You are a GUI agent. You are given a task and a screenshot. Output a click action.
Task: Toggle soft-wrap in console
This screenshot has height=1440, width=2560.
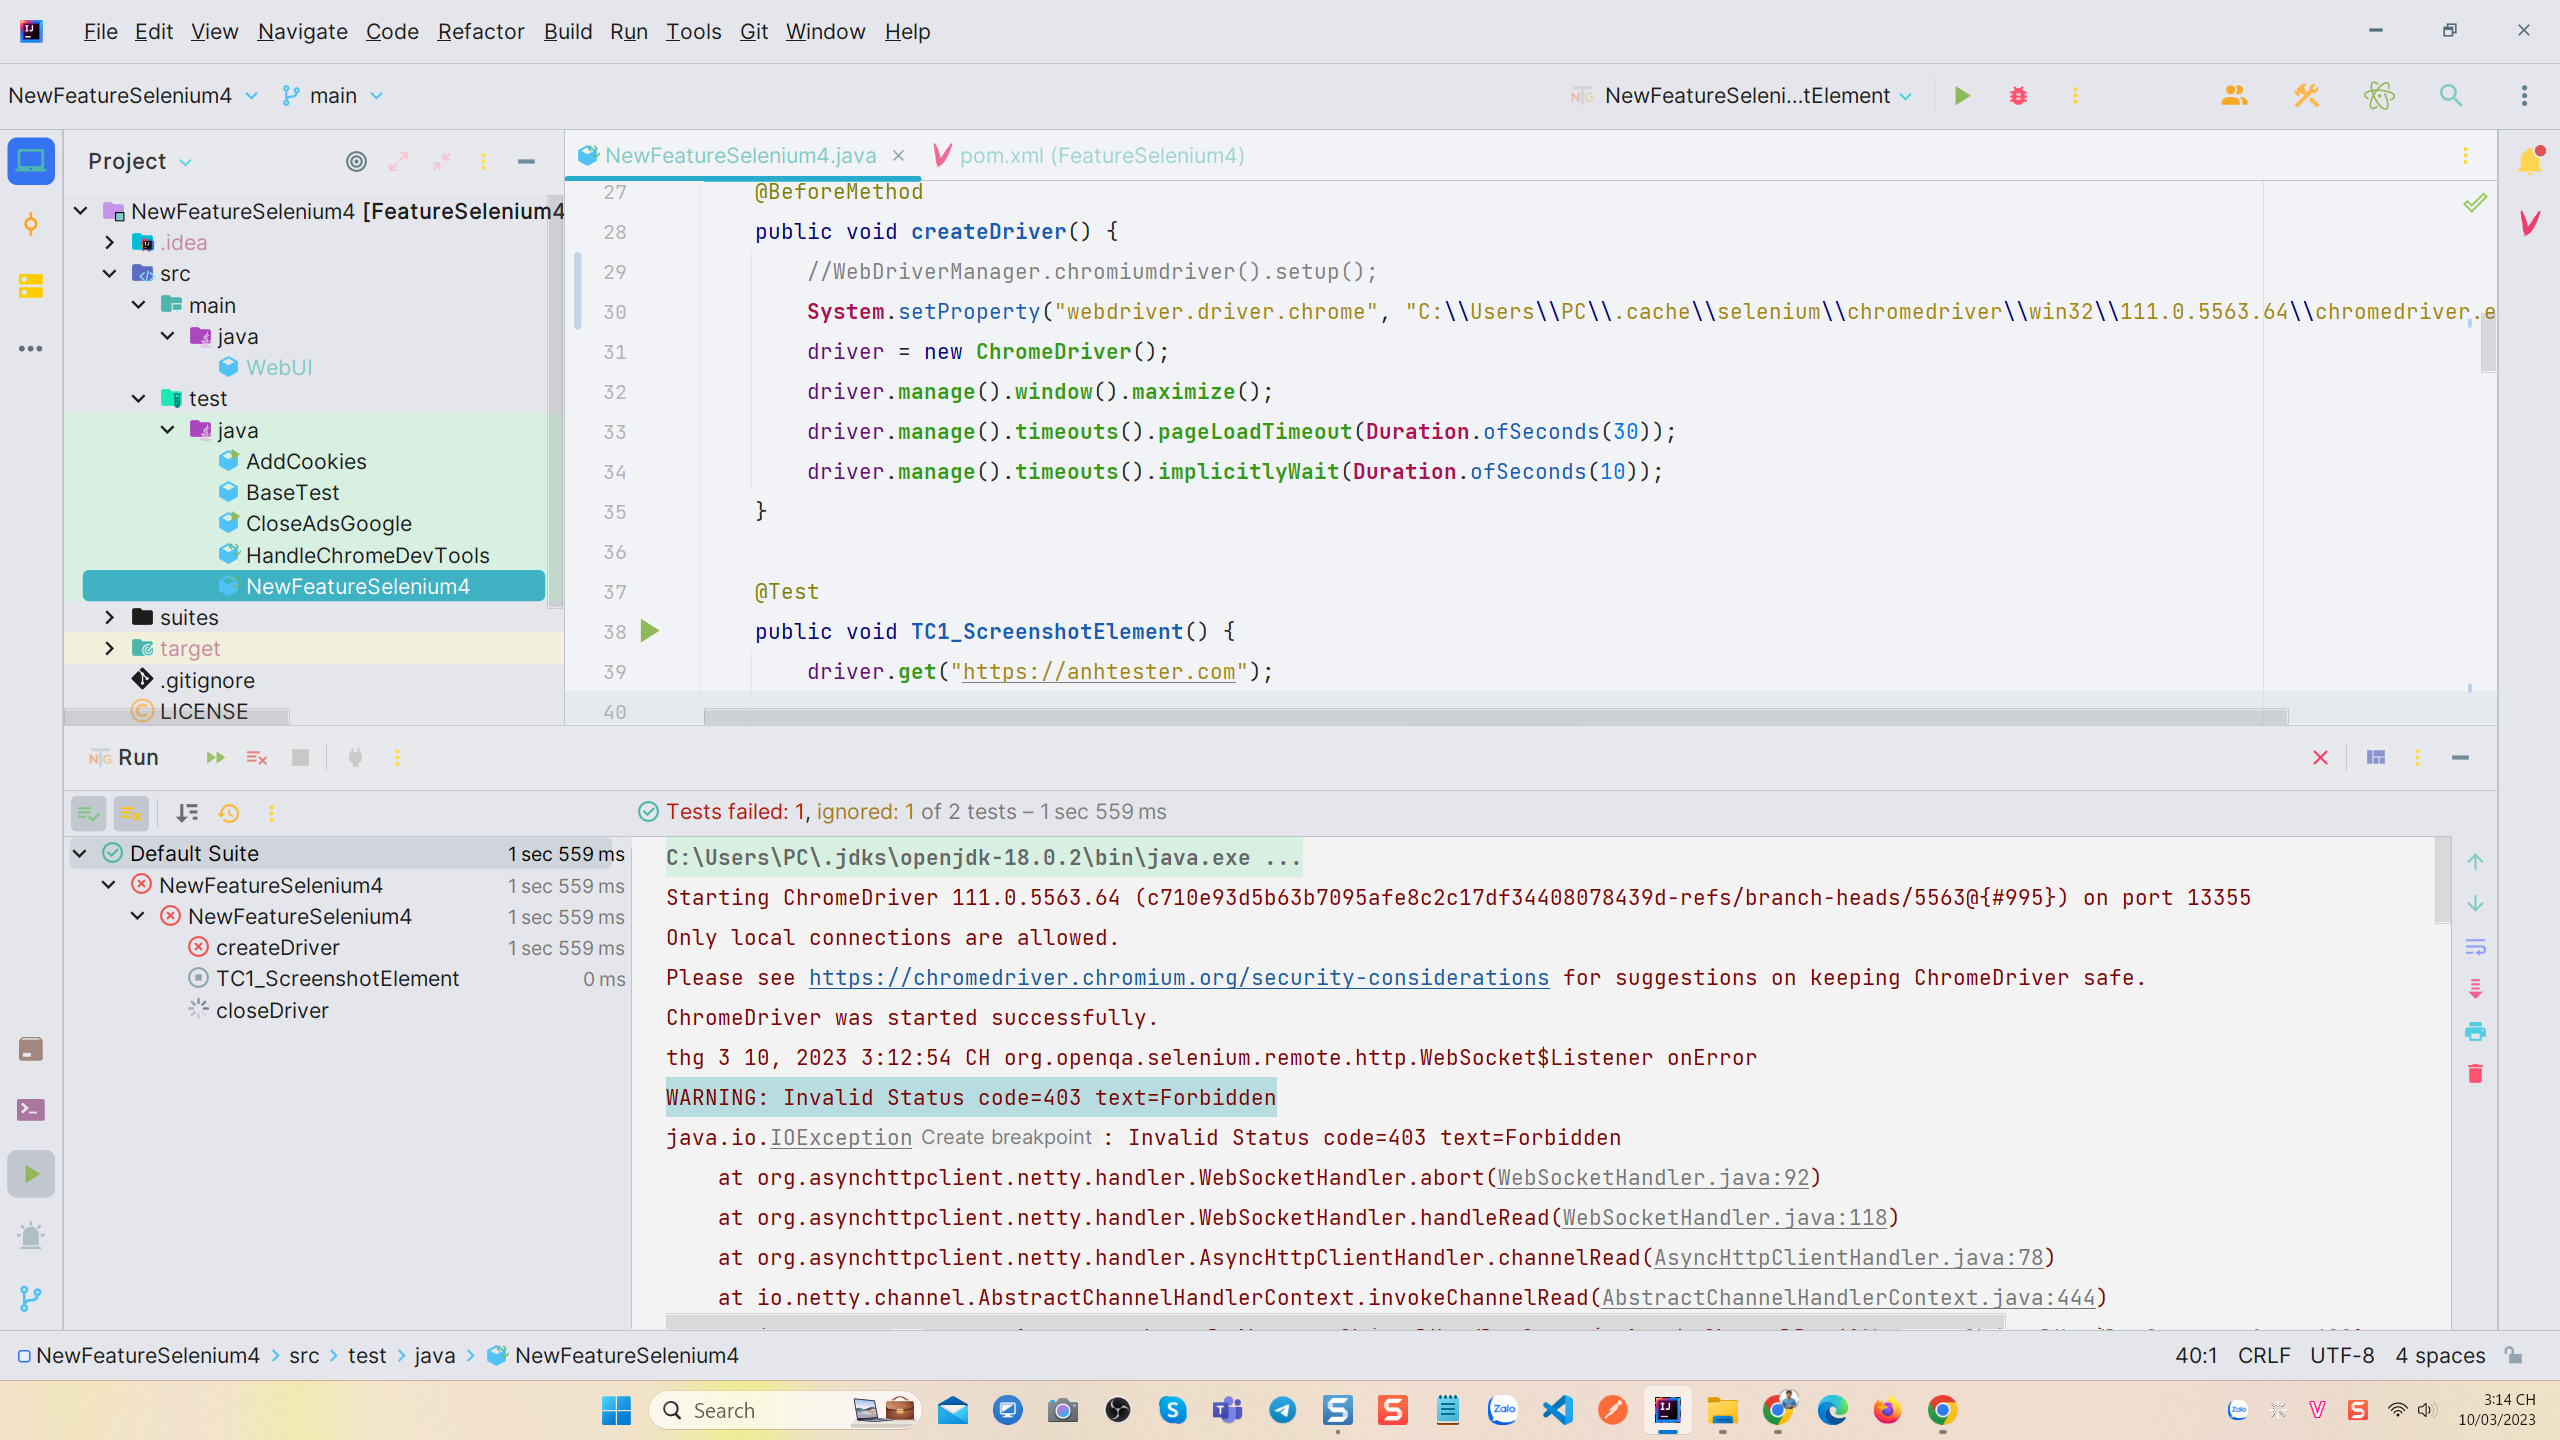coord(2475,947)
